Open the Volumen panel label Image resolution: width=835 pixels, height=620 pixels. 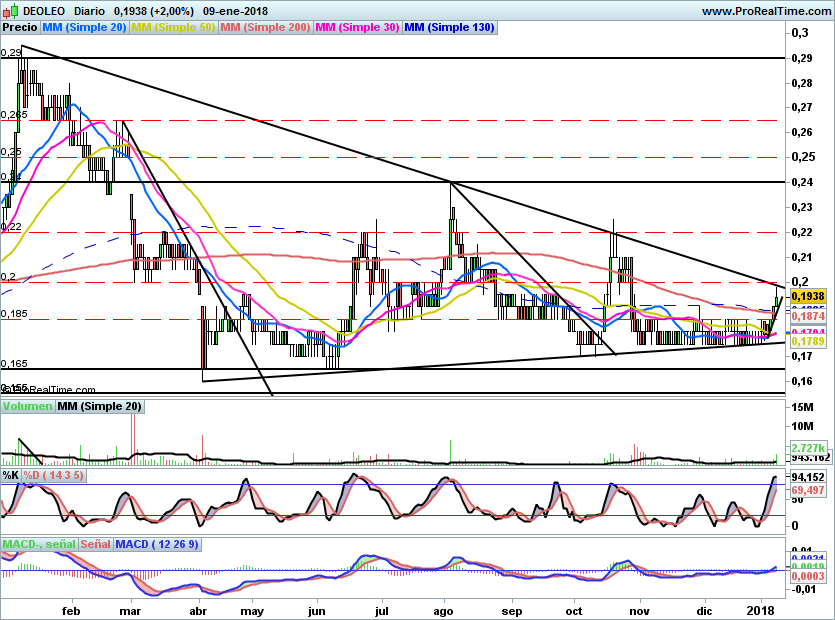tap(27, 406)
